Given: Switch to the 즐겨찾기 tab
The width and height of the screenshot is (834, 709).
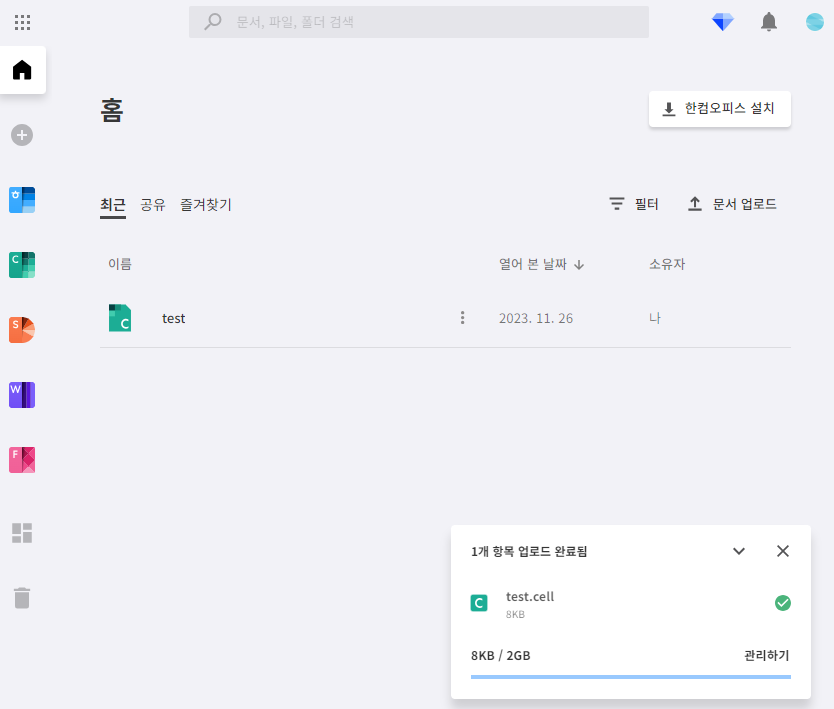Looking at the screenshot, I should [x=206, y=205].
